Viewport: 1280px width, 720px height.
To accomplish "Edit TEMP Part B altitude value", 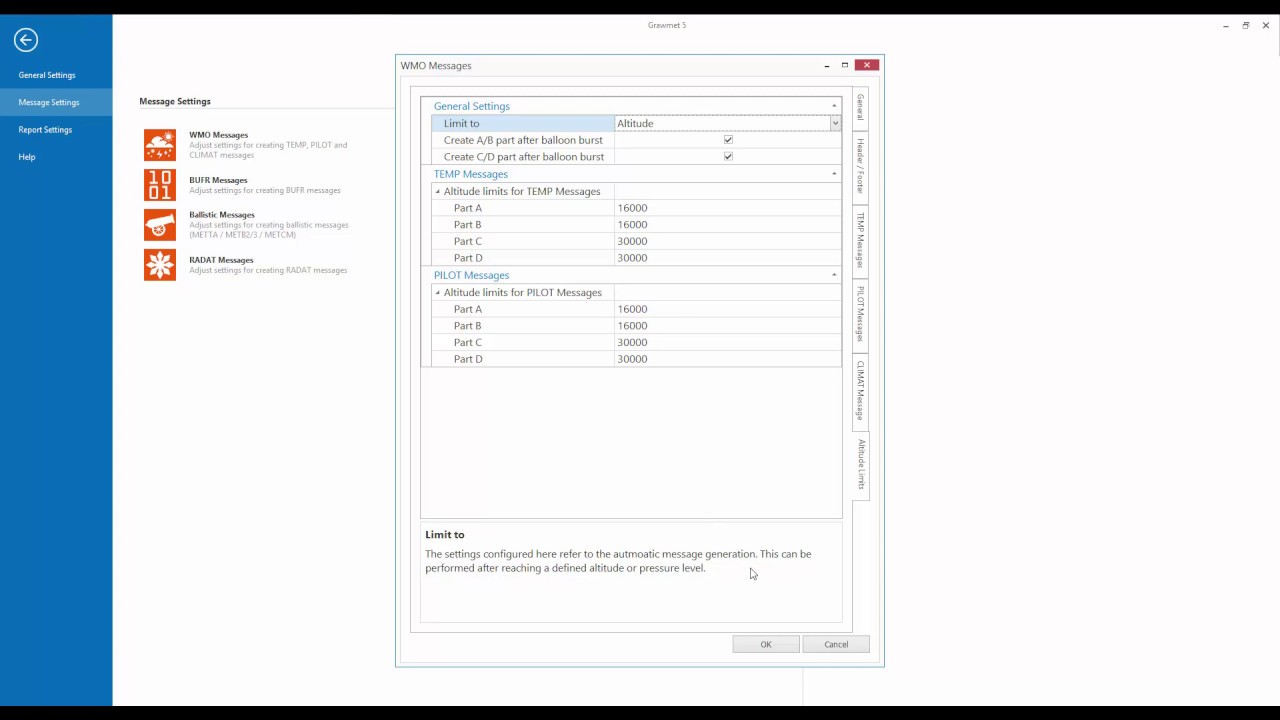I will (x=727, y=225).
